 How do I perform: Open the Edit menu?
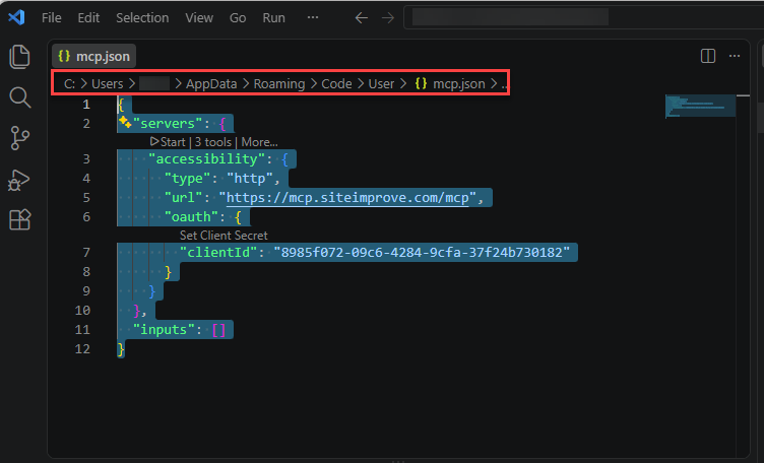coord(88,18)
